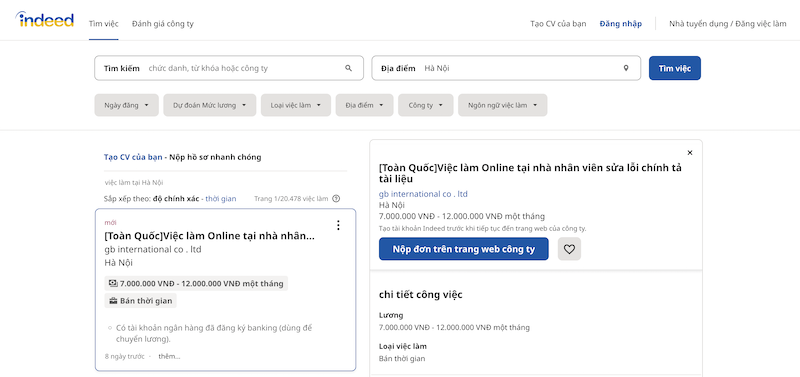
Task: Open Tạo CV của bạn in header
Action: pos(558,23)
